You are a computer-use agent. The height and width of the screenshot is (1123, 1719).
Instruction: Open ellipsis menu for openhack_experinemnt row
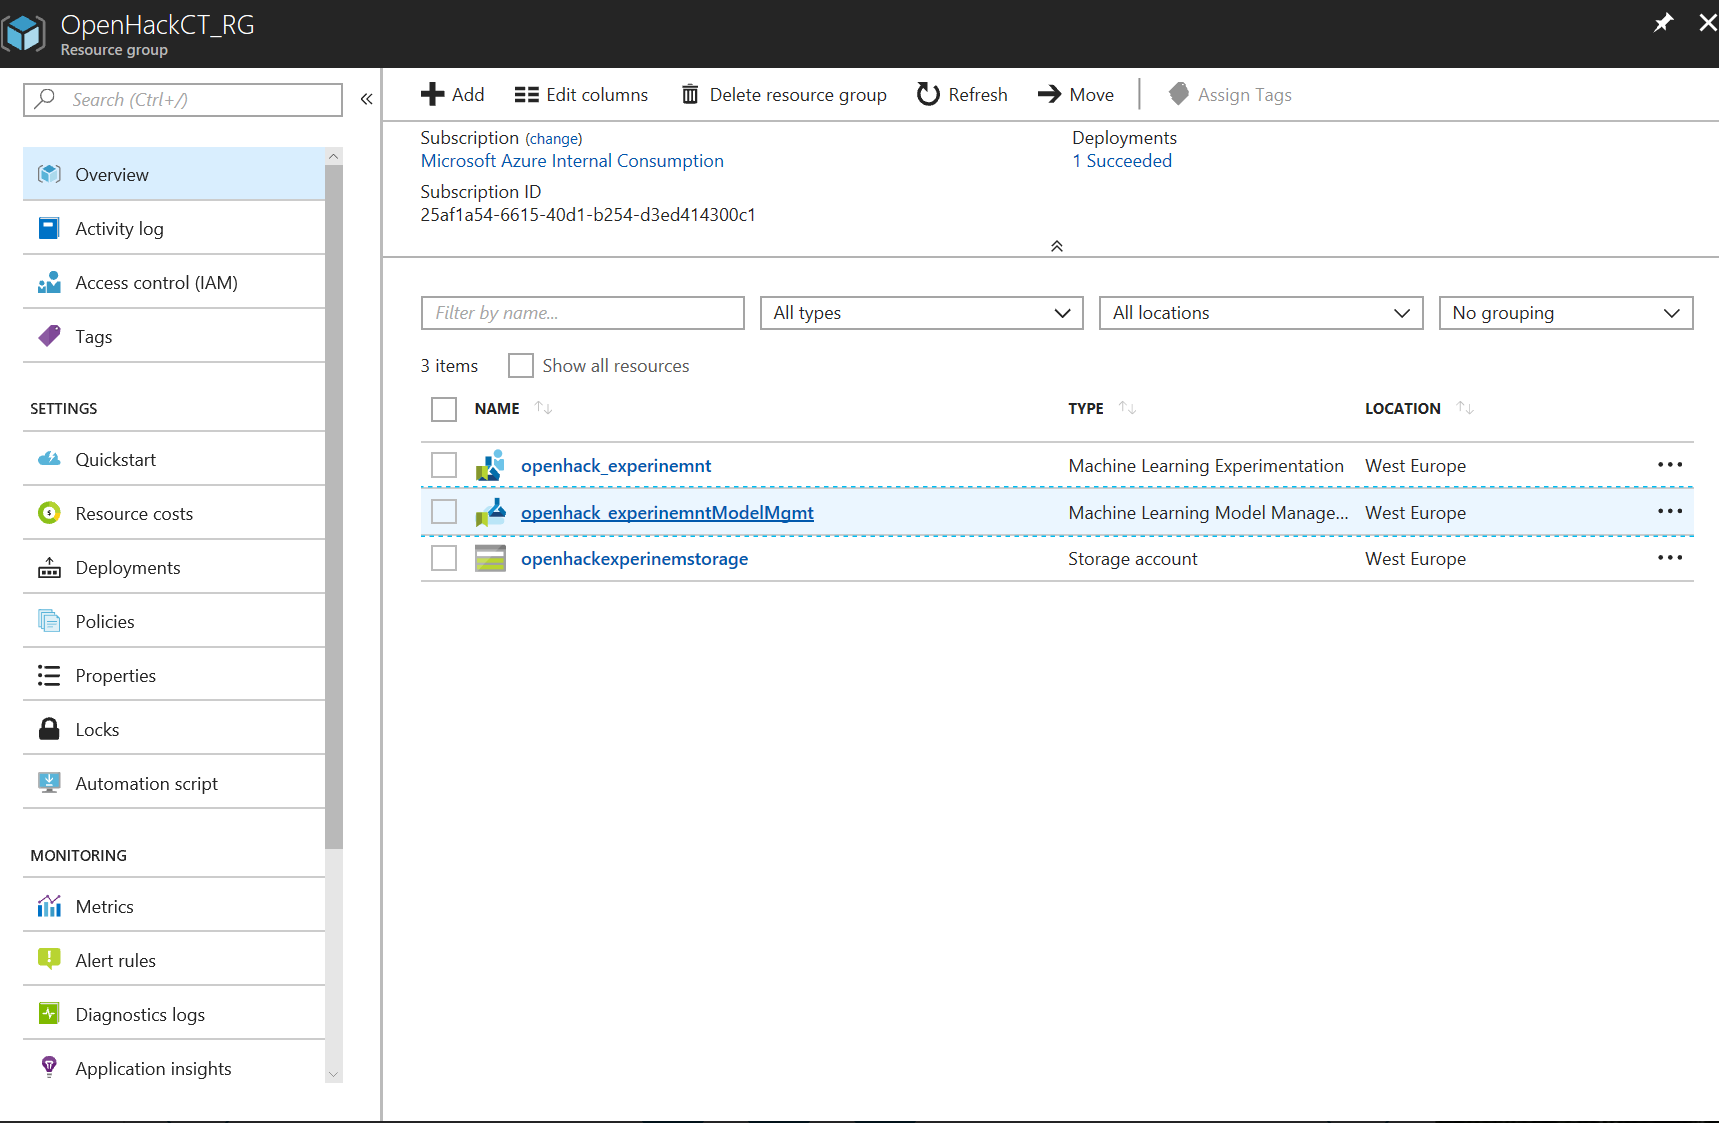1670,464
